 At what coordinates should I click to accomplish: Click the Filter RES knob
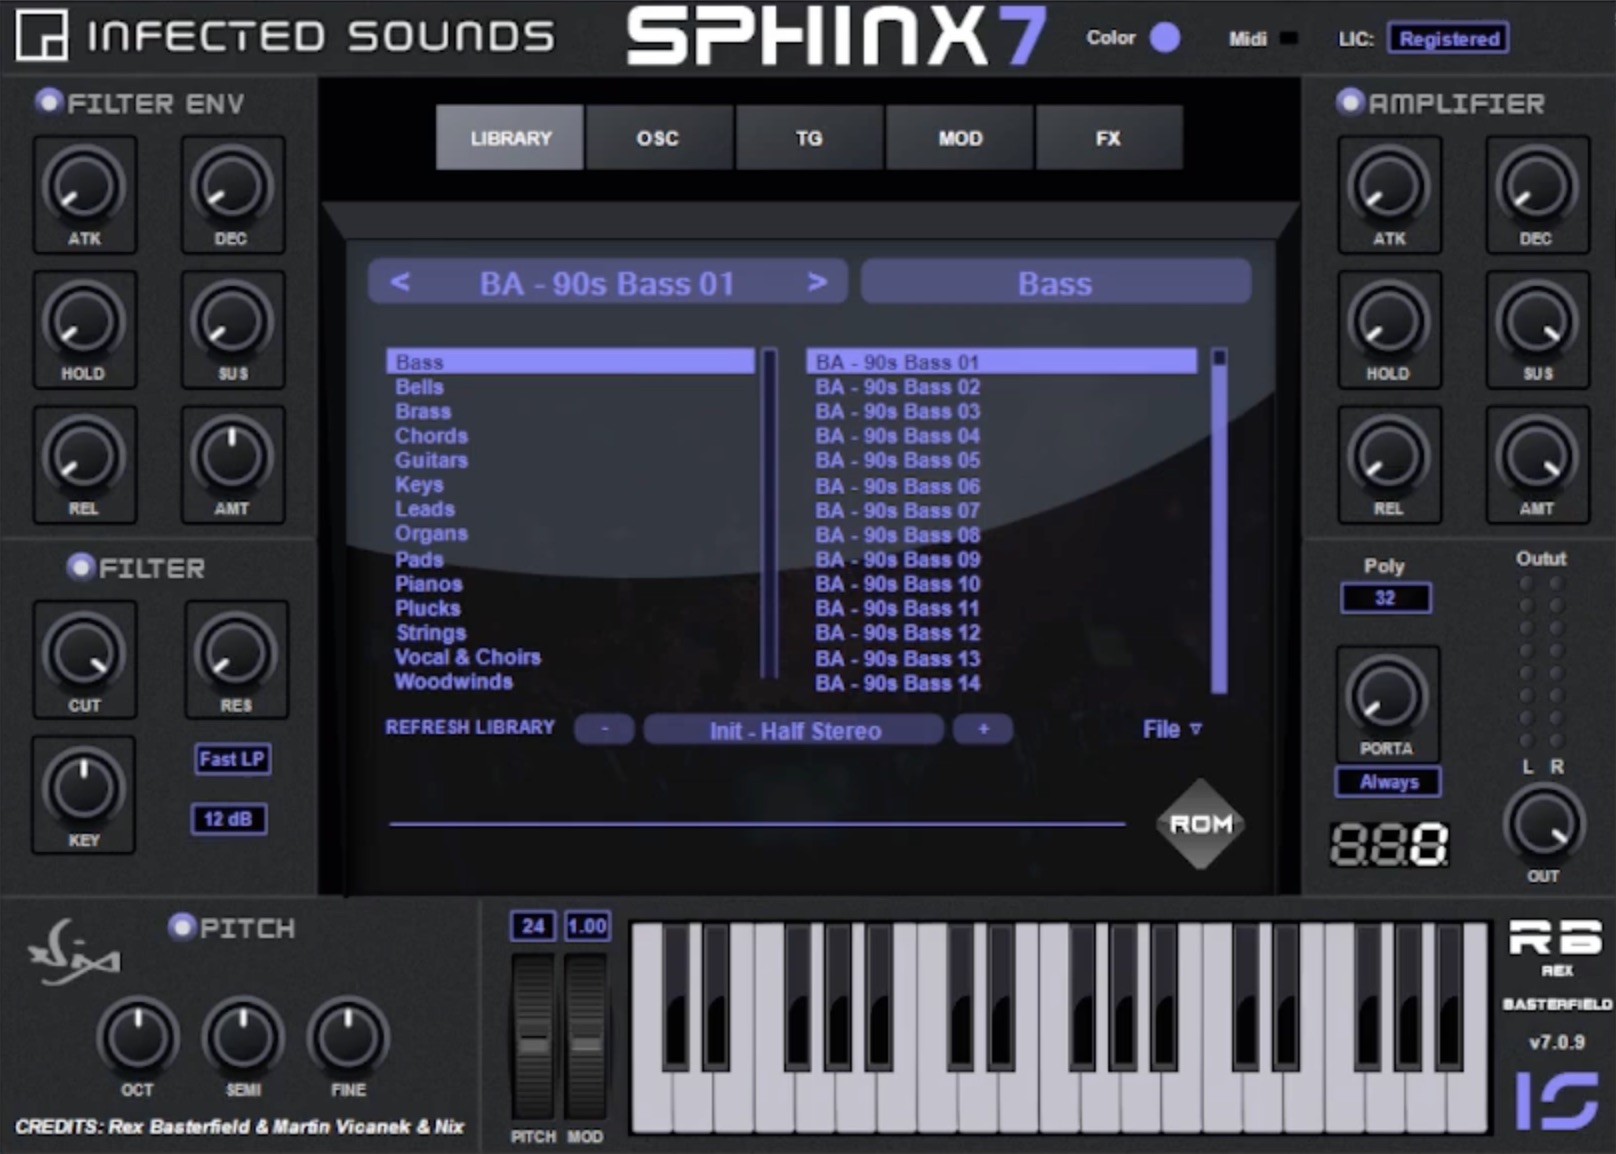tap(236, 654)
